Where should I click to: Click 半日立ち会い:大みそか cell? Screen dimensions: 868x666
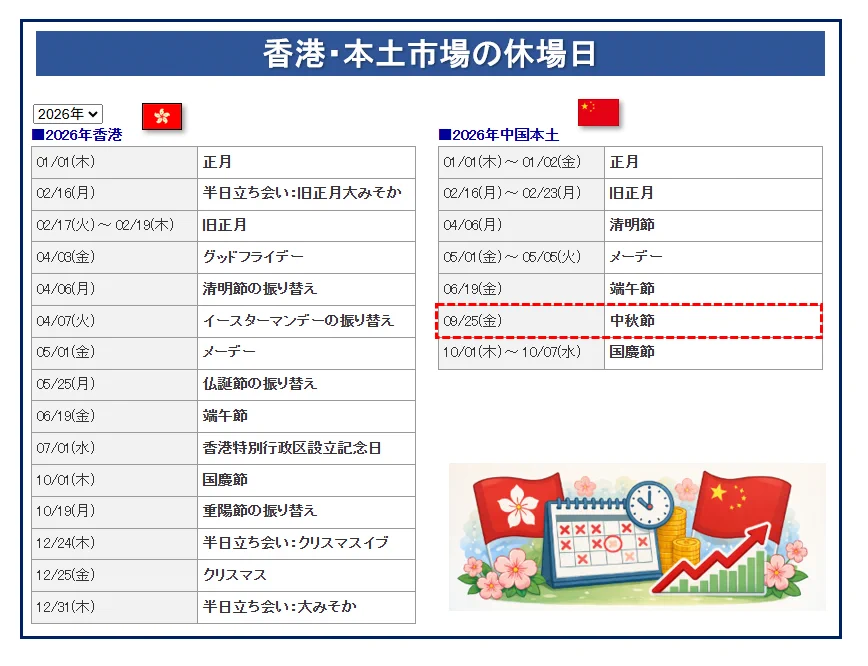(x=306, y=607)
